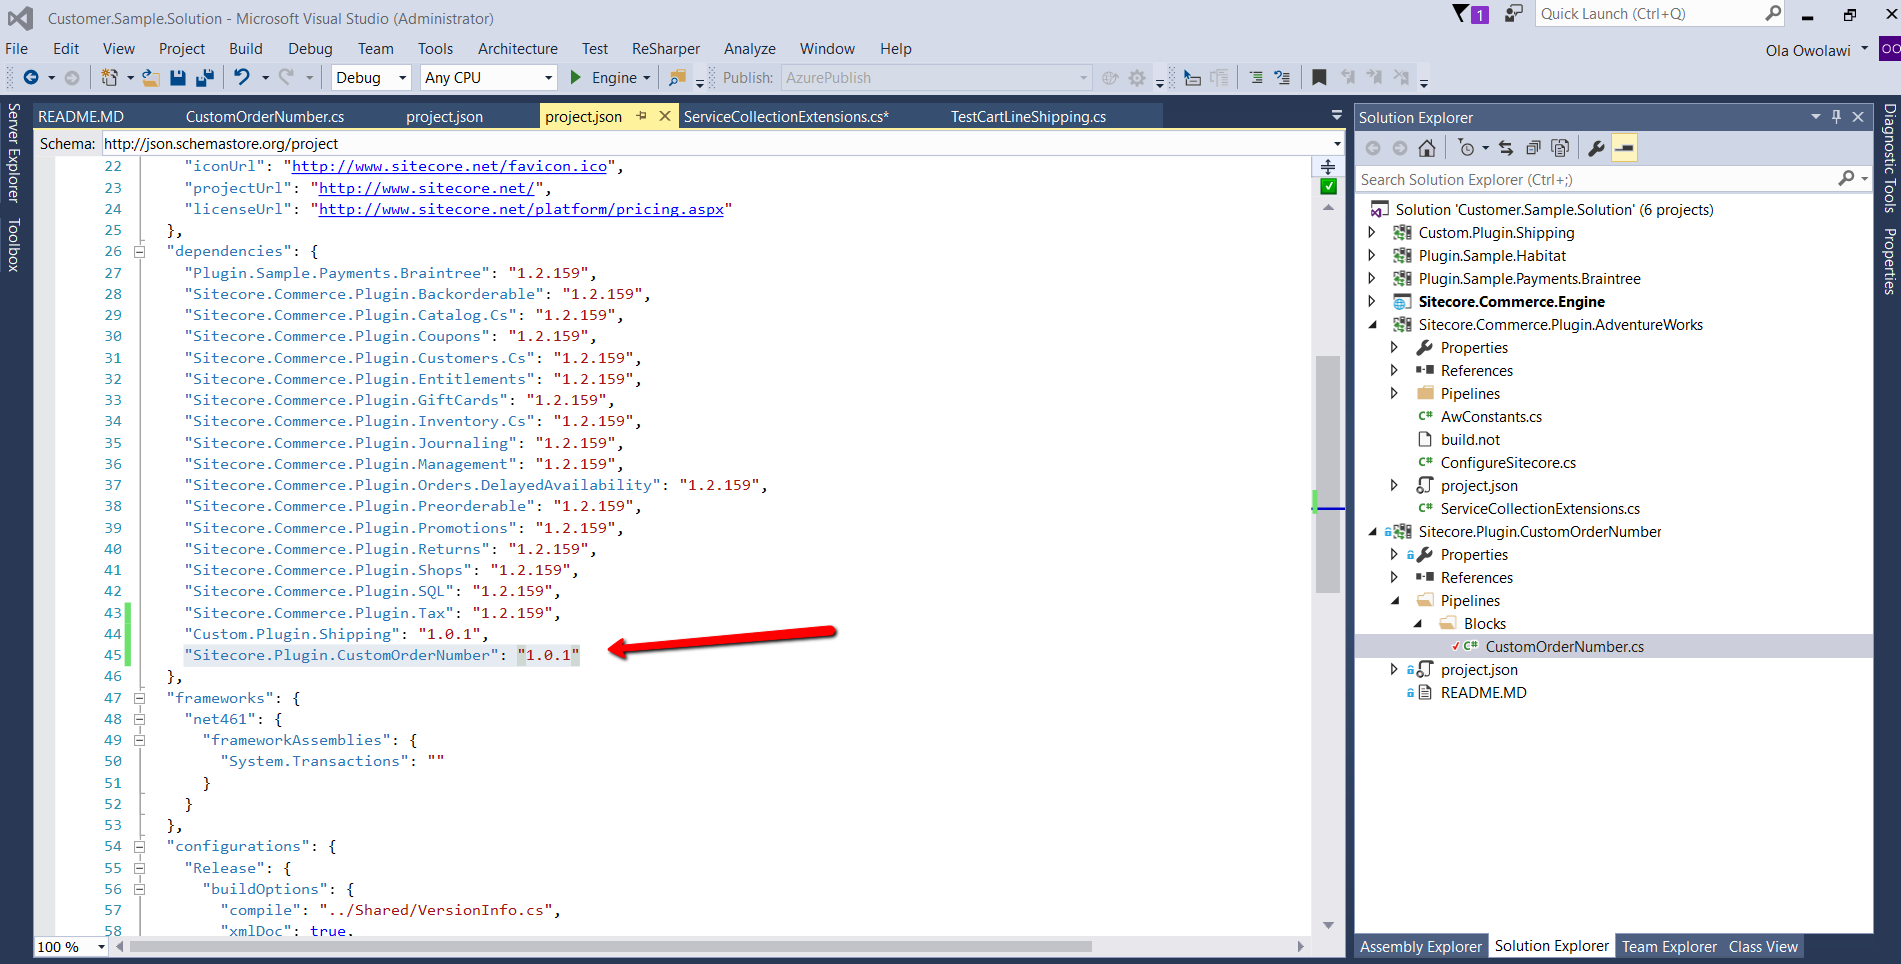Start debugging with the green play icon
This screenshot has width=1901, height=964.
tap(575, 77)
